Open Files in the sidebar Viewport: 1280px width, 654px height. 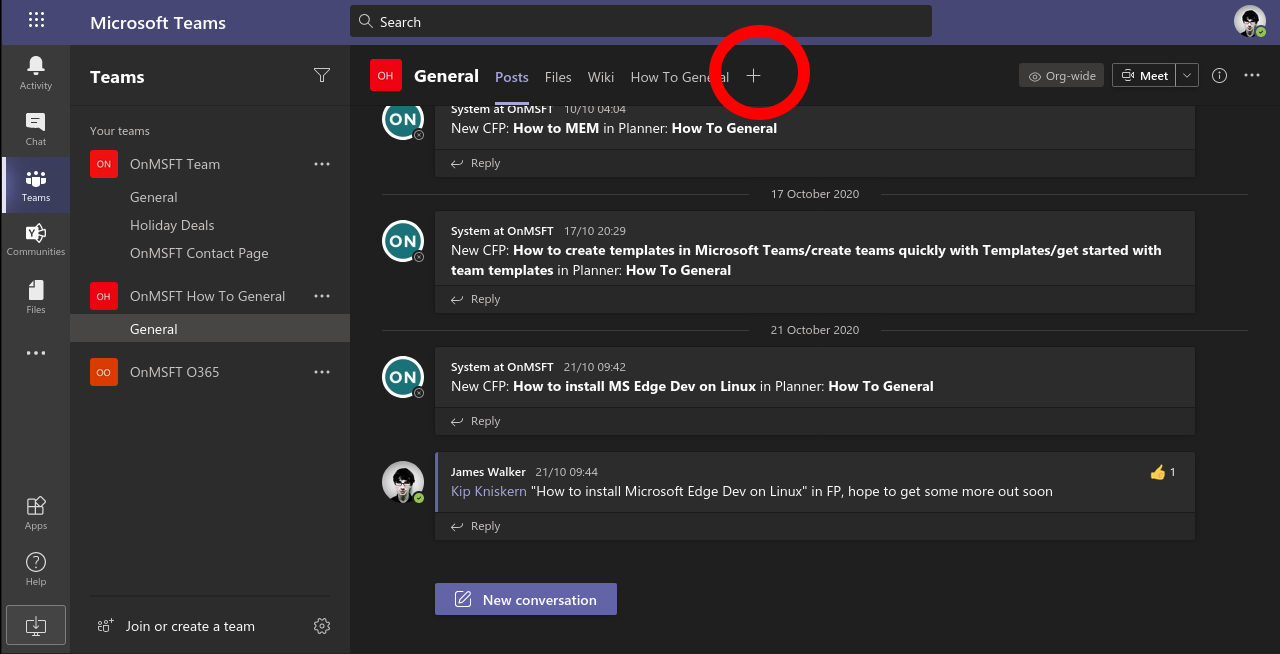pyautogui.click(x=36, y=297)
